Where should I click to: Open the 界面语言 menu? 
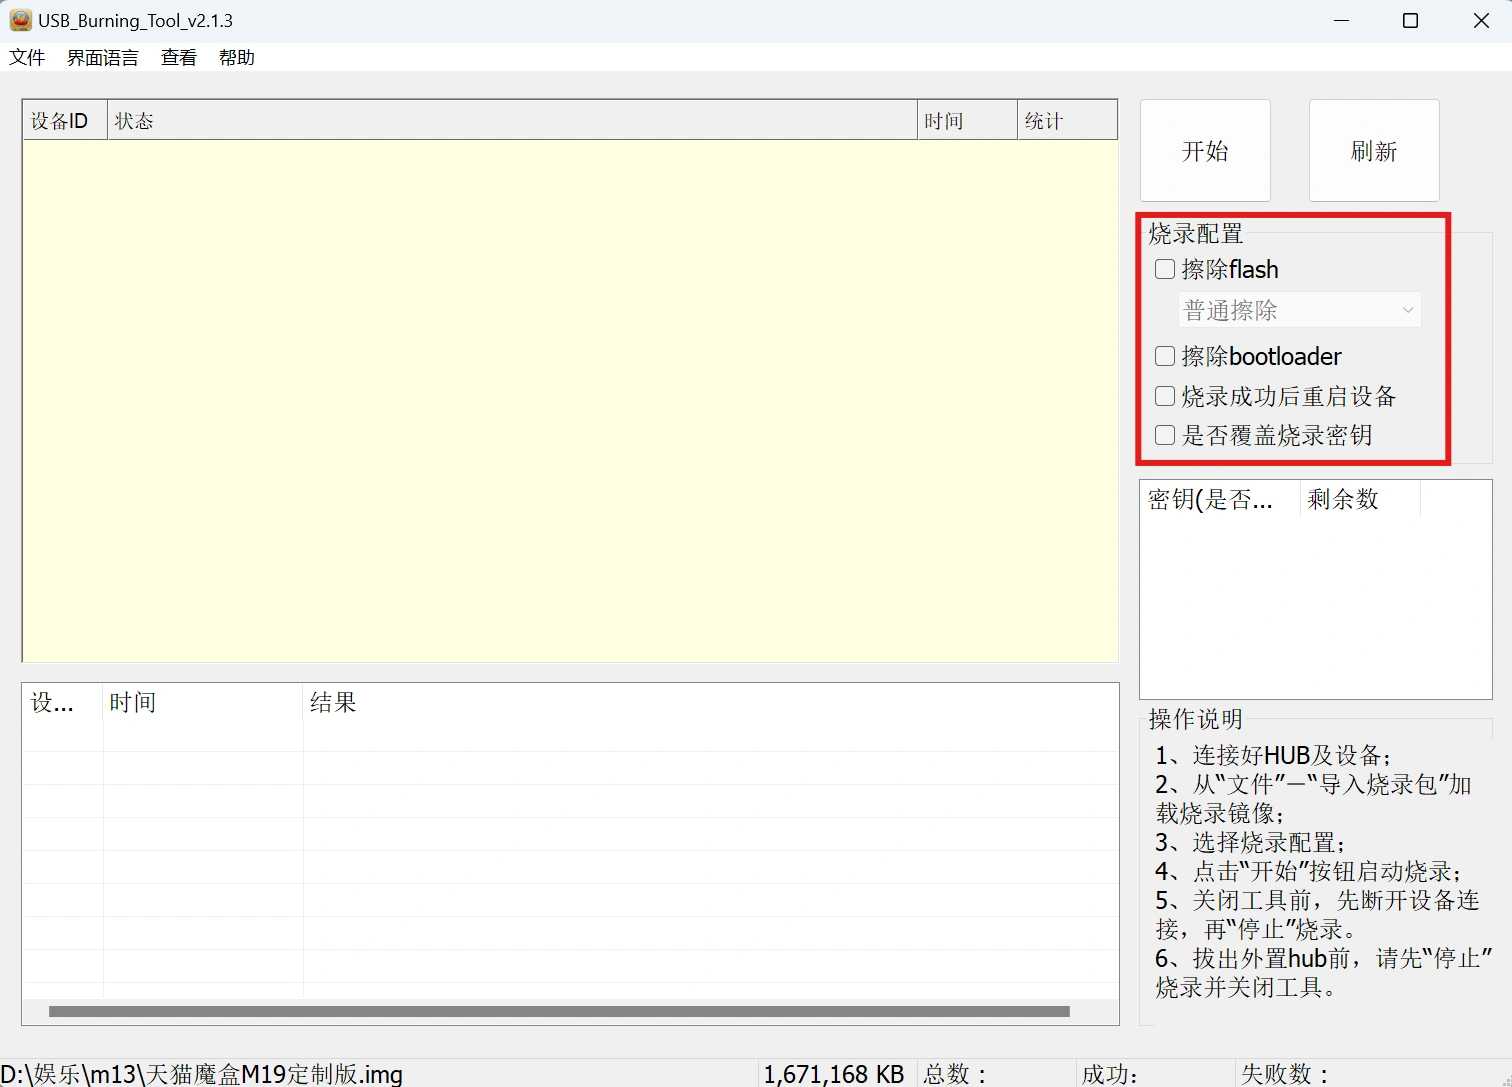tap(102, 58)
